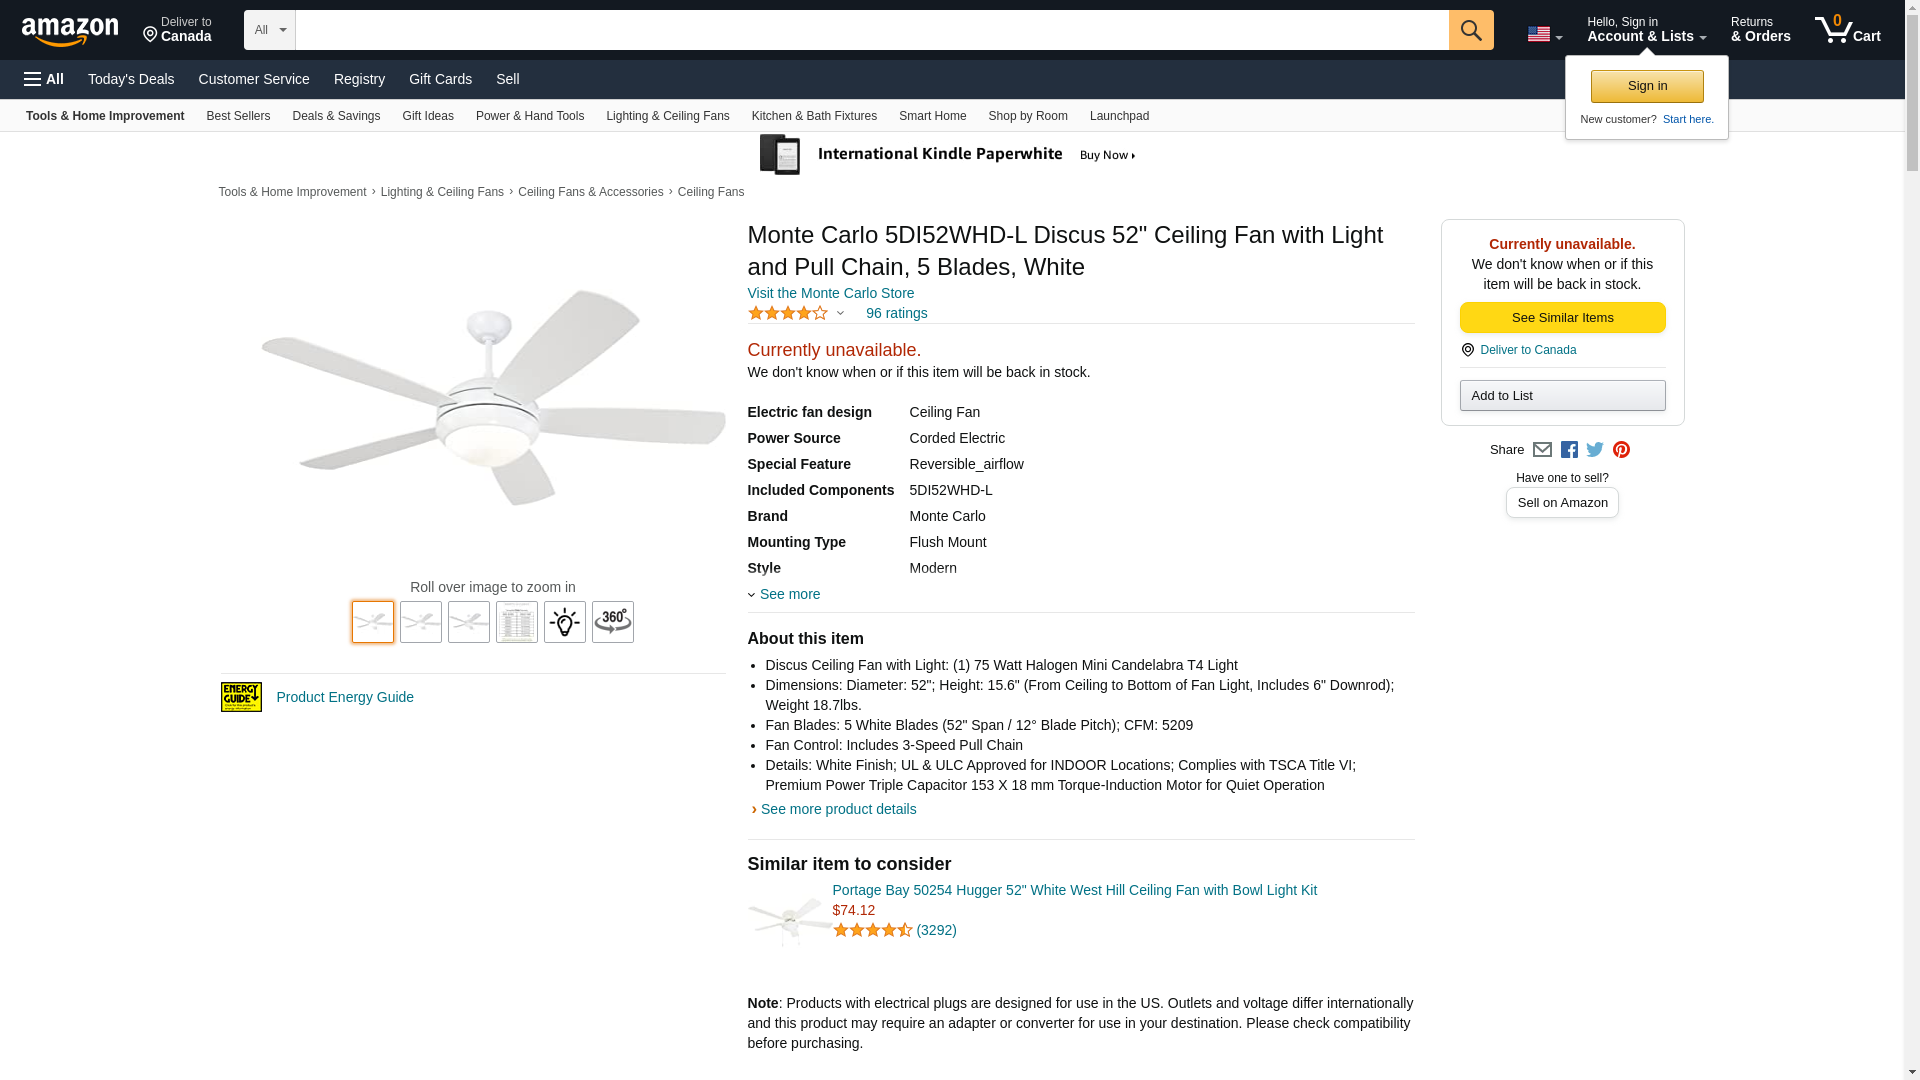Share product on Facebook icon

1569,450
